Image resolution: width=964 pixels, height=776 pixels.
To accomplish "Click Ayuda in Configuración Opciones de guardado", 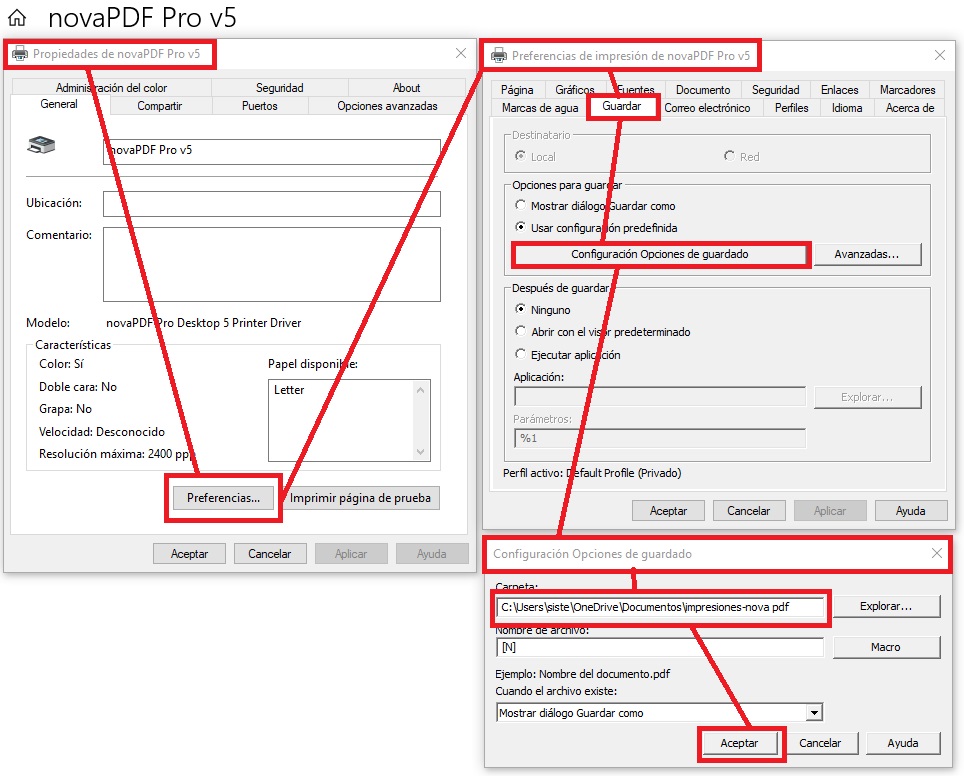I will 903,743.
